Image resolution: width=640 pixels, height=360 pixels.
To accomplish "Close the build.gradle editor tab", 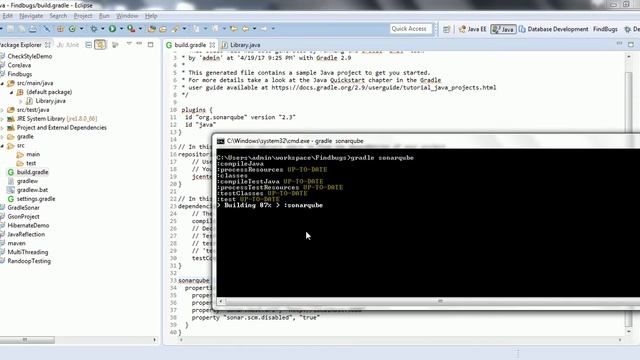I will [x=212, y=45].
